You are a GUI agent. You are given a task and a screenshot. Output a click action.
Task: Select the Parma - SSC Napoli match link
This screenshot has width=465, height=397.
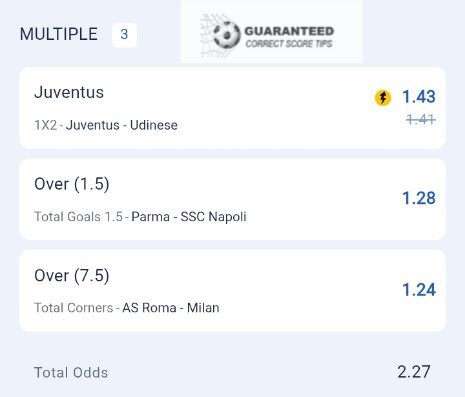point(189,217)
